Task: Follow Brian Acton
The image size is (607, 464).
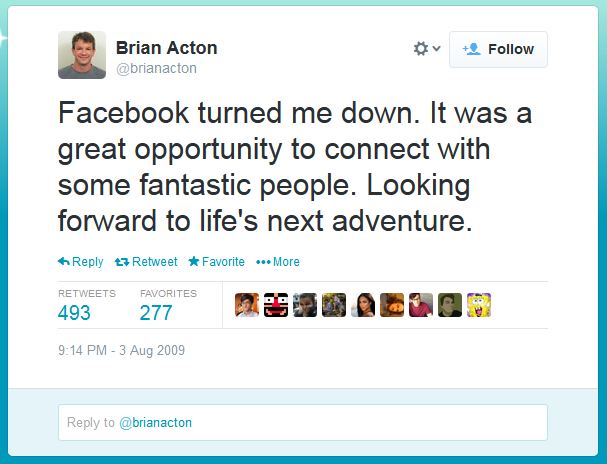Action: click(x=498, y=49)
